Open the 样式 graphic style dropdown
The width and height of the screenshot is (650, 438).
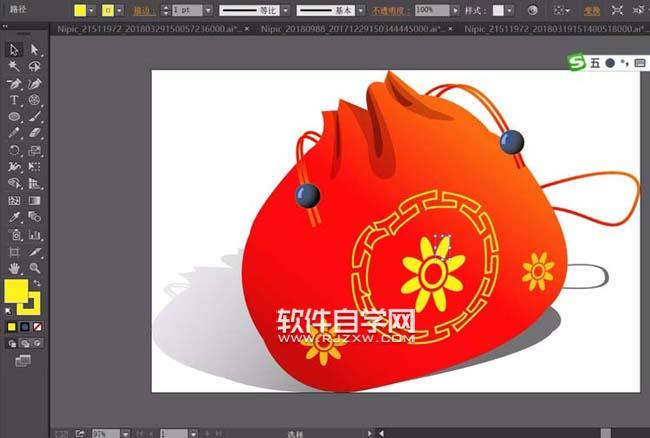click(x=509, y=10)
